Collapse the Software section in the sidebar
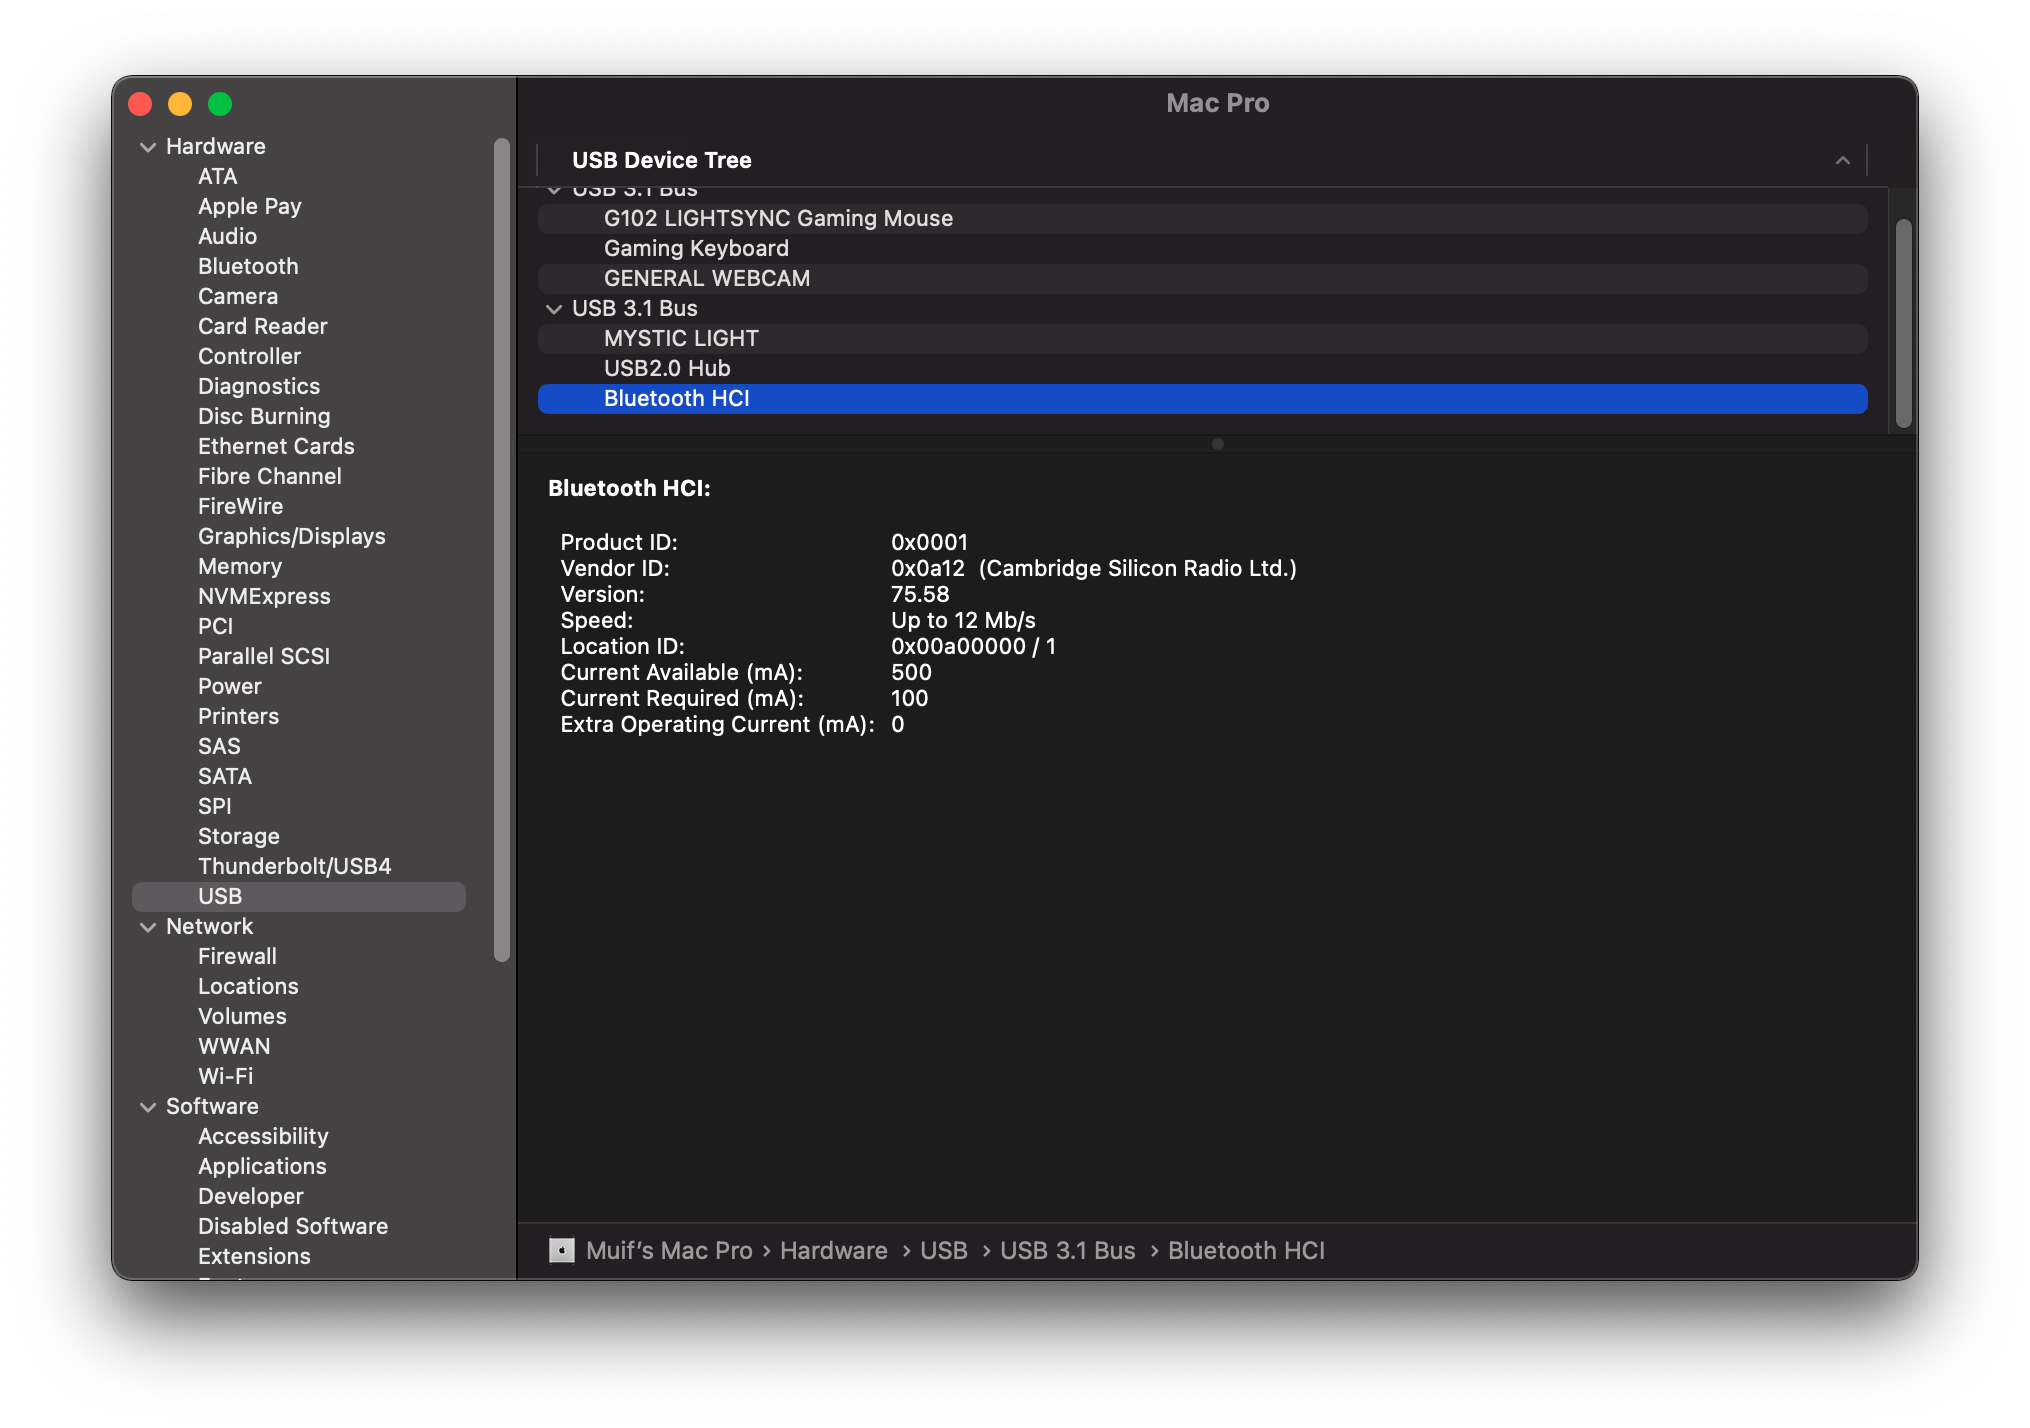This screenshot has width=2030, height=1428. (148, 1106)
